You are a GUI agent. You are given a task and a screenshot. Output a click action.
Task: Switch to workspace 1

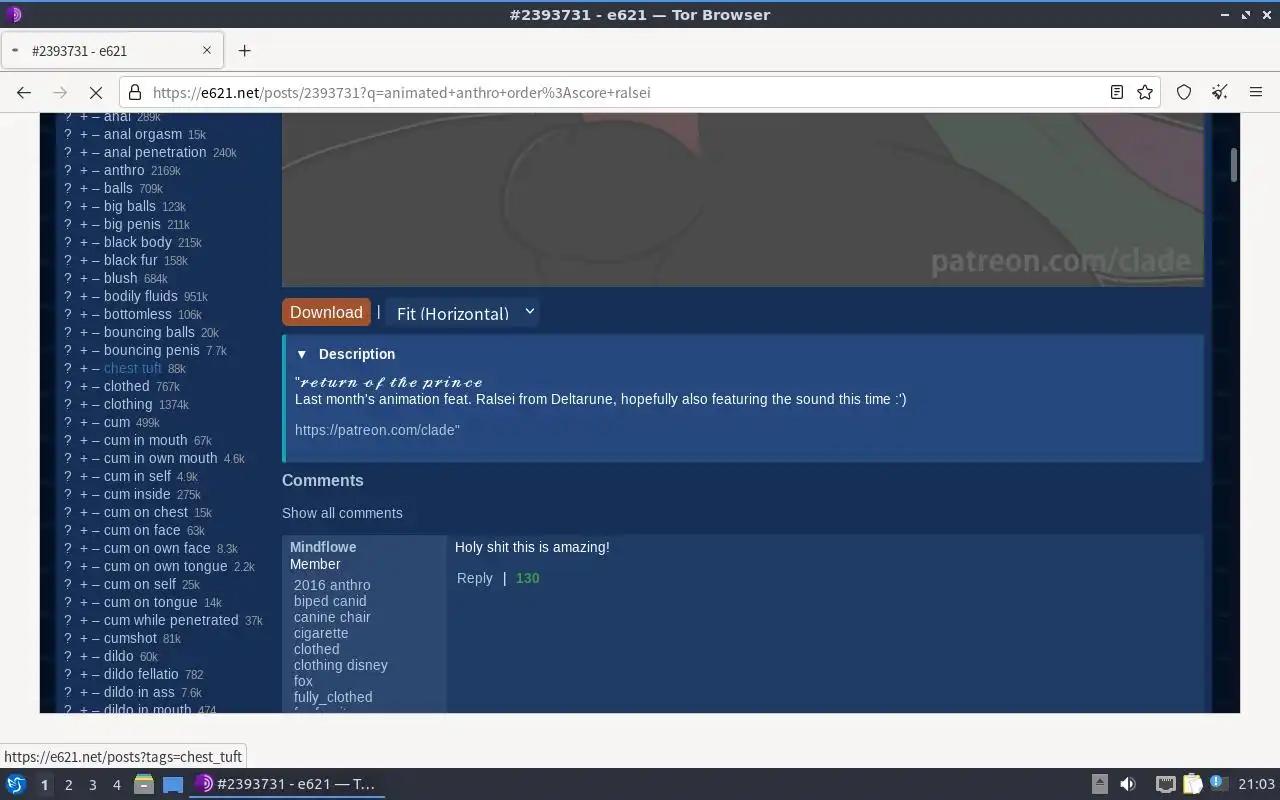coord(44,785)
